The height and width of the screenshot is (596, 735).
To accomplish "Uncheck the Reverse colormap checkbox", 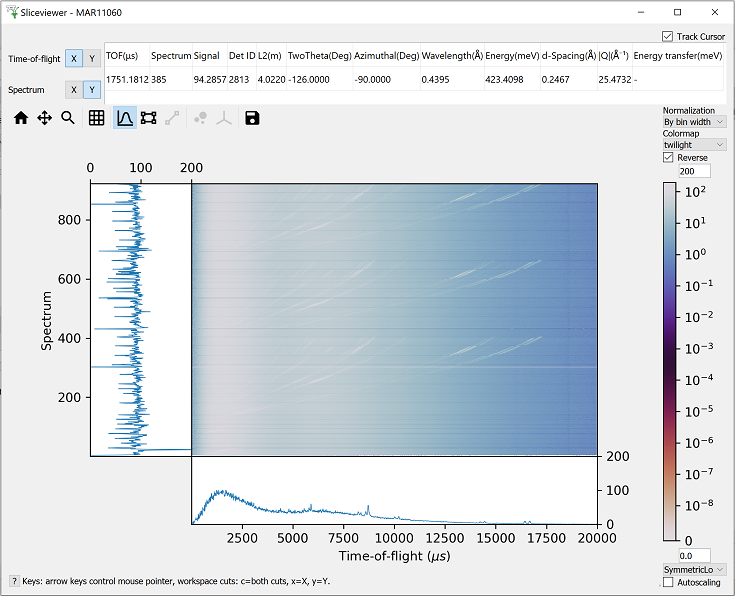I will pyautogui.click(x=668, y=158).
